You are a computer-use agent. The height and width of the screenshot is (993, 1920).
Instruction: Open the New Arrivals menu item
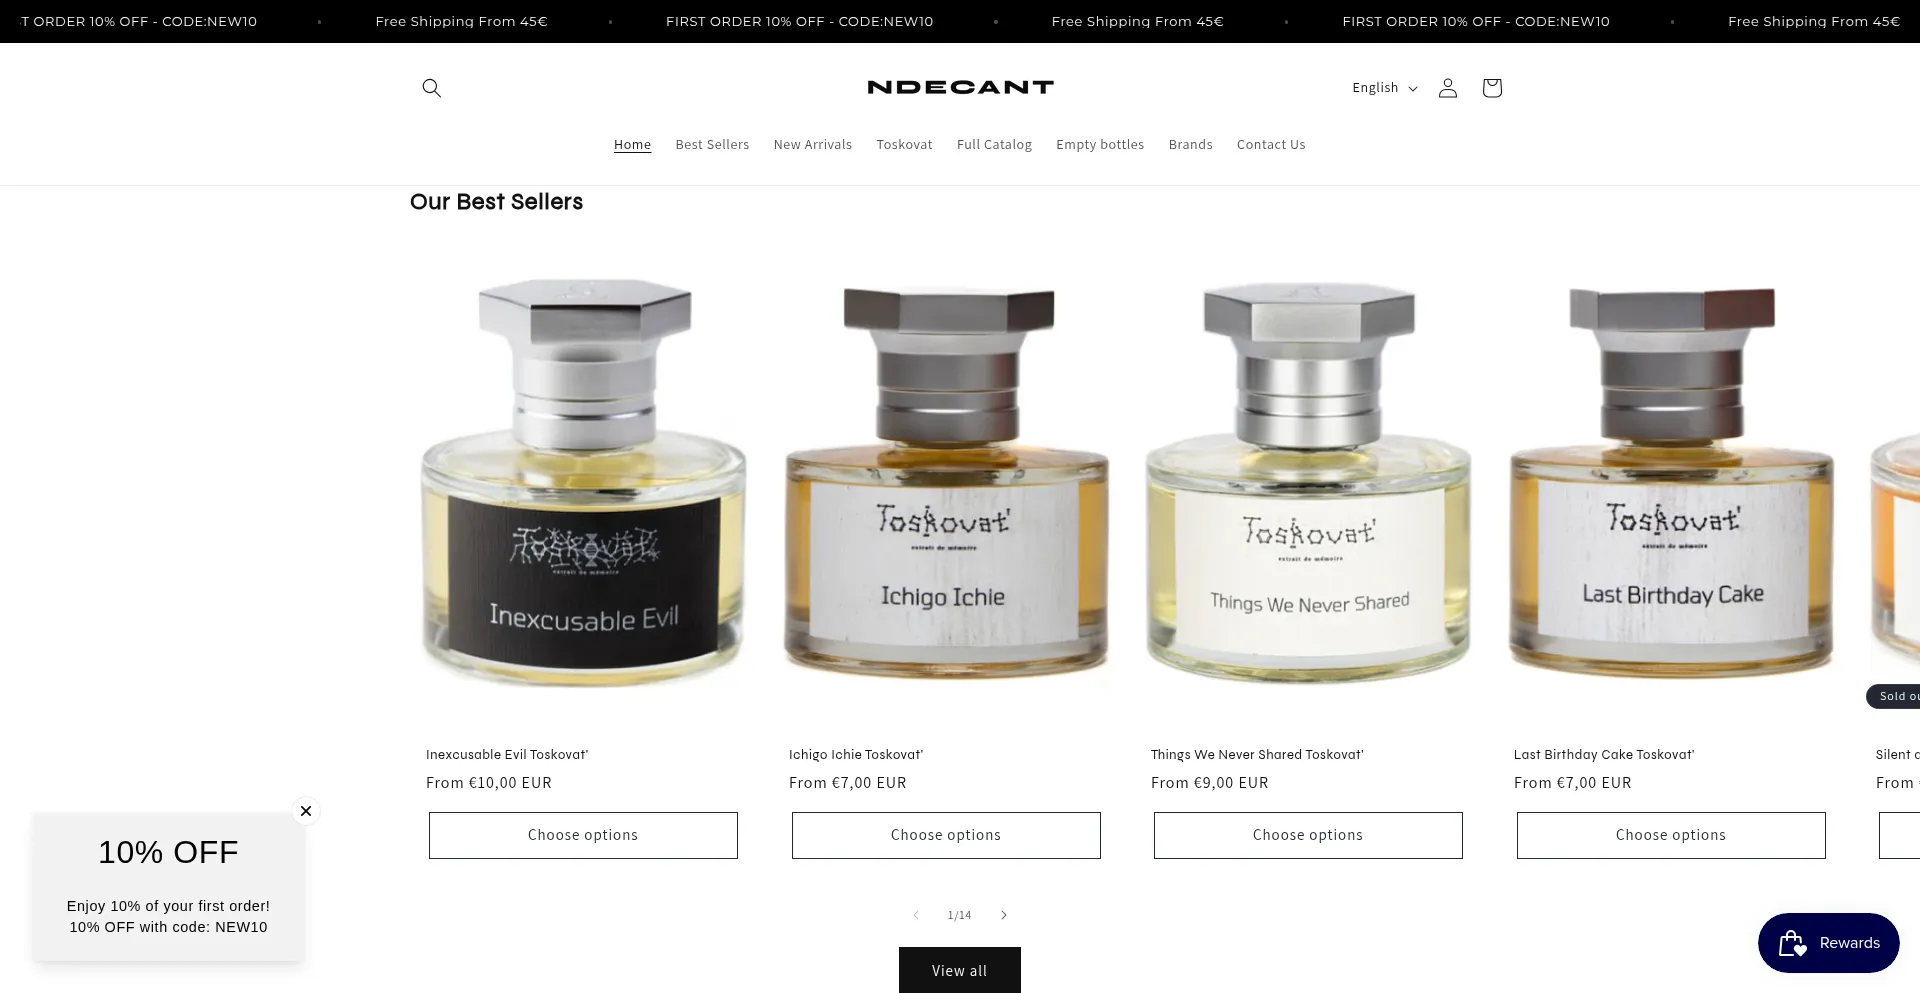pyautogui.click(x=812, y=145)
